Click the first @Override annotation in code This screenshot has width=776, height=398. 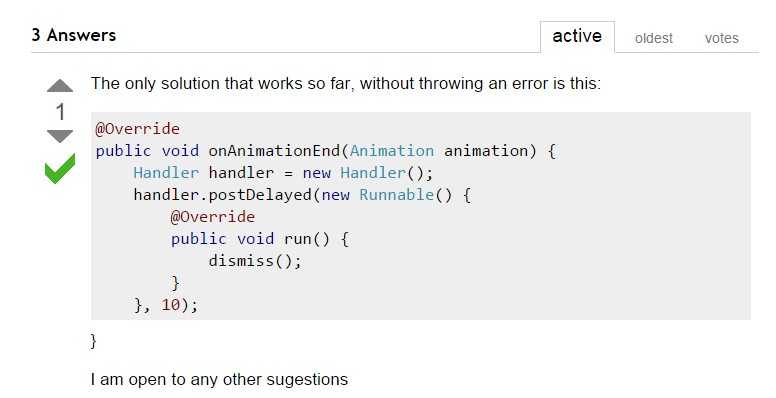138,129
